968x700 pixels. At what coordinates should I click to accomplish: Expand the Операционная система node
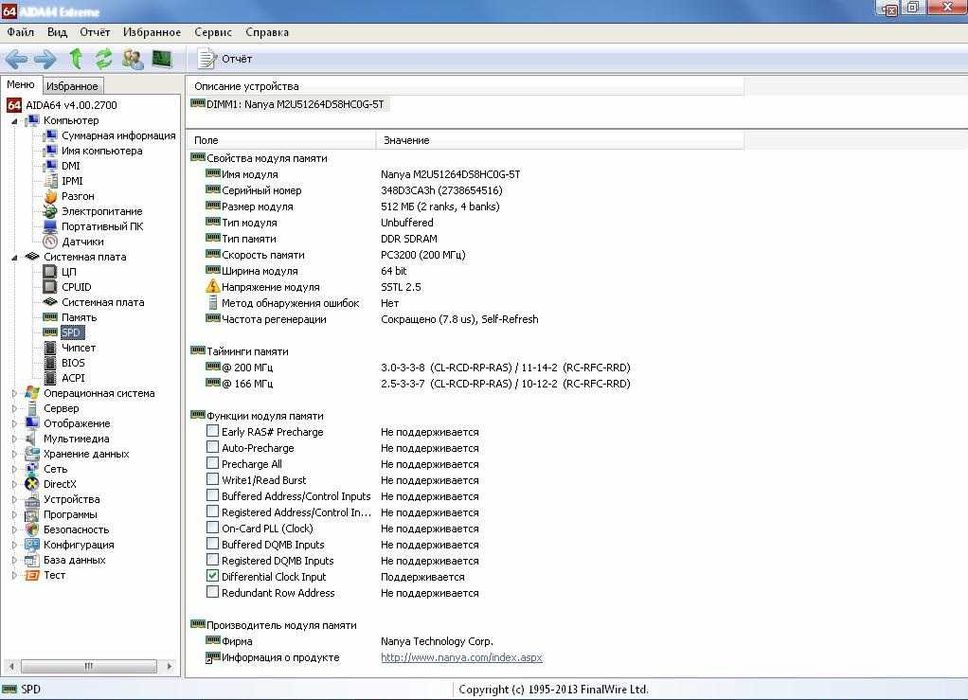pos(14,393)
